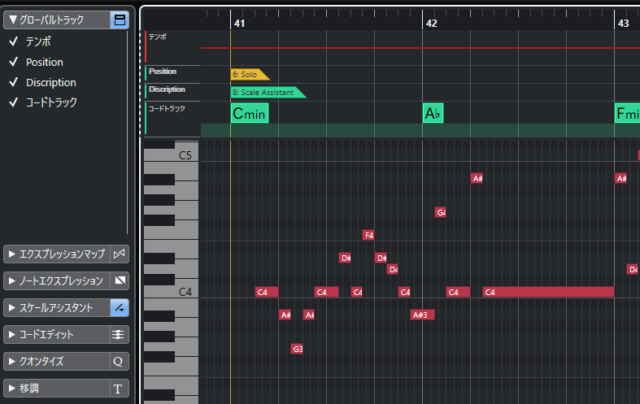The width and height of the screenshot is (640, 404).
Task: Collapse the グローバルトラック section
Action: tap(13, 20)
